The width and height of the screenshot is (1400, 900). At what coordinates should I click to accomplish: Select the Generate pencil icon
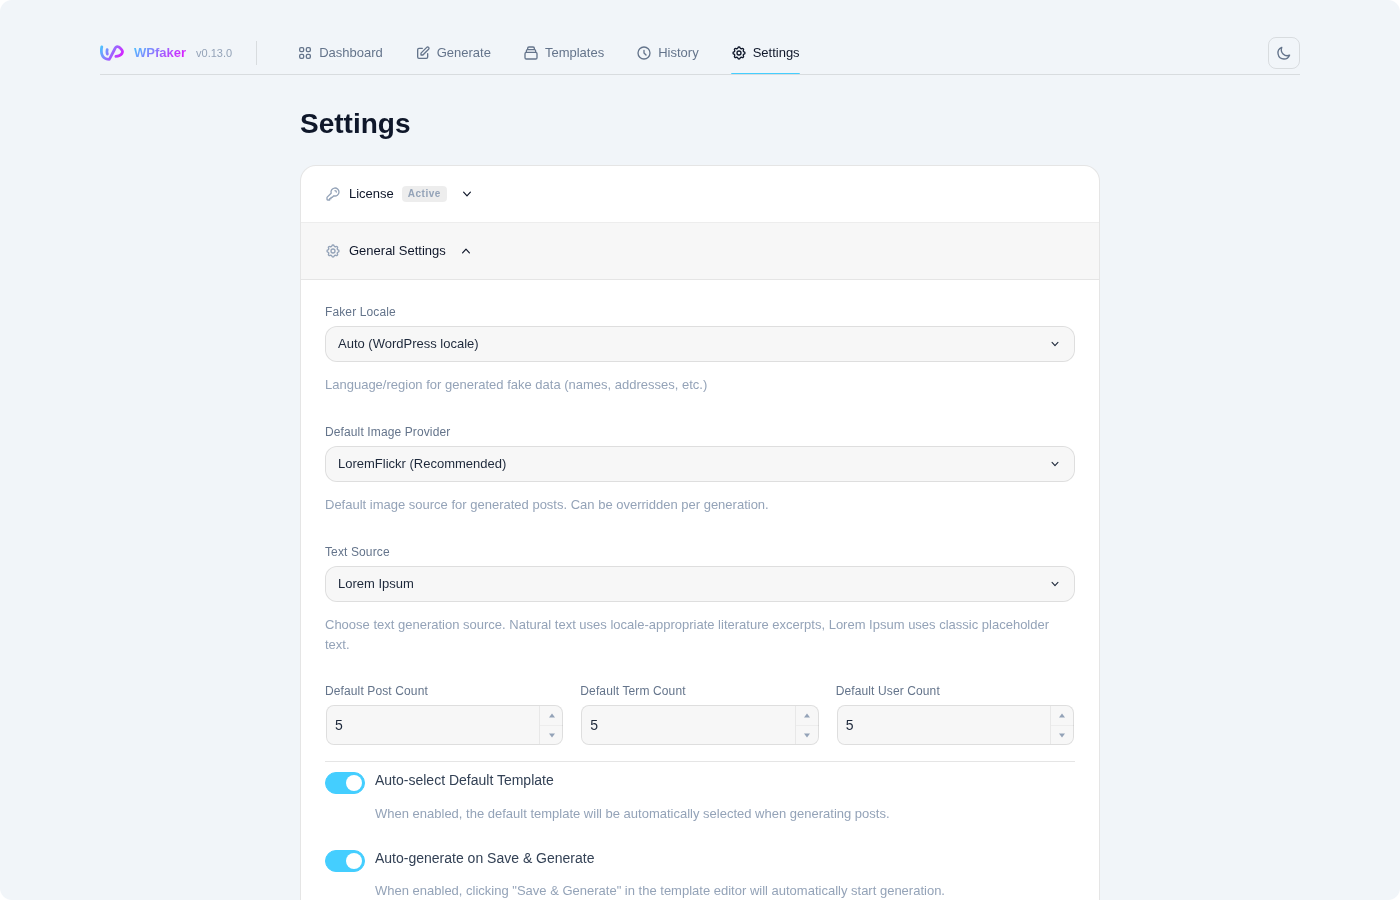pos(422,53)
